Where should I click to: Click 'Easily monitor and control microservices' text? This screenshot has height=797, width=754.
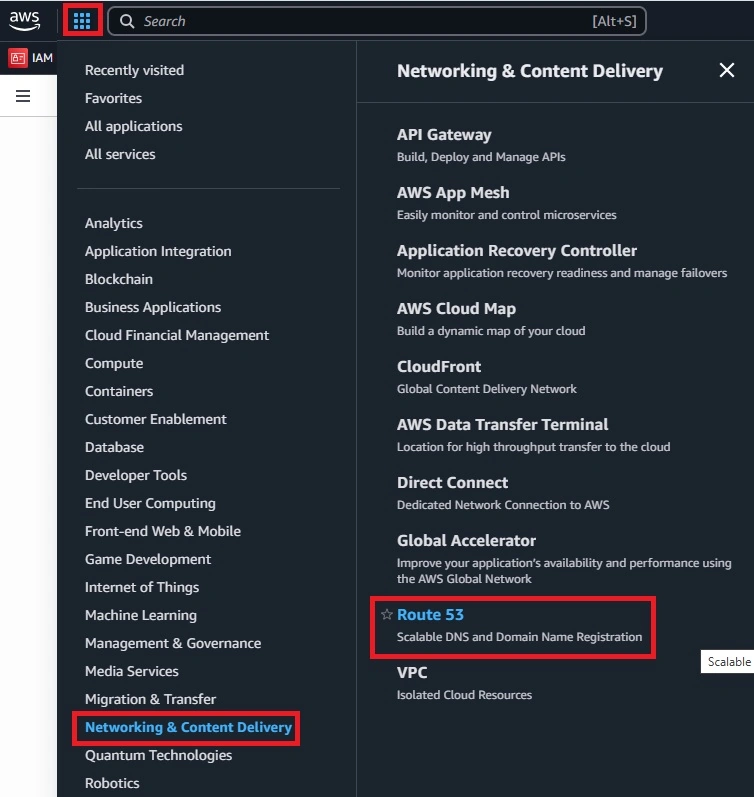pos(506,214)
